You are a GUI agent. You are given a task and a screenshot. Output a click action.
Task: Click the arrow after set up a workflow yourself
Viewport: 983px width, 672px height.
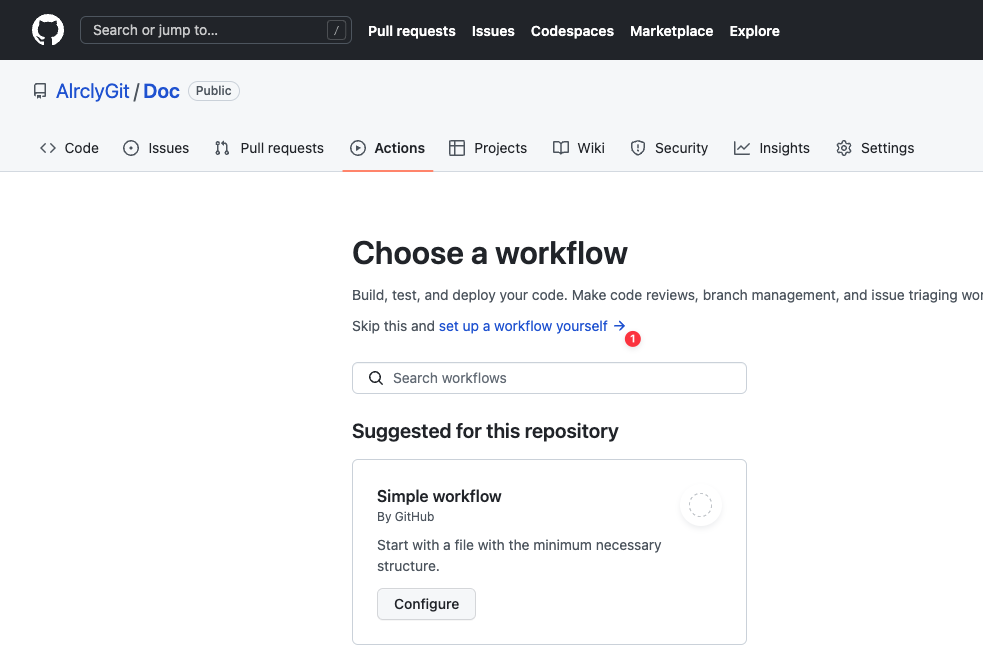(620, 326)
